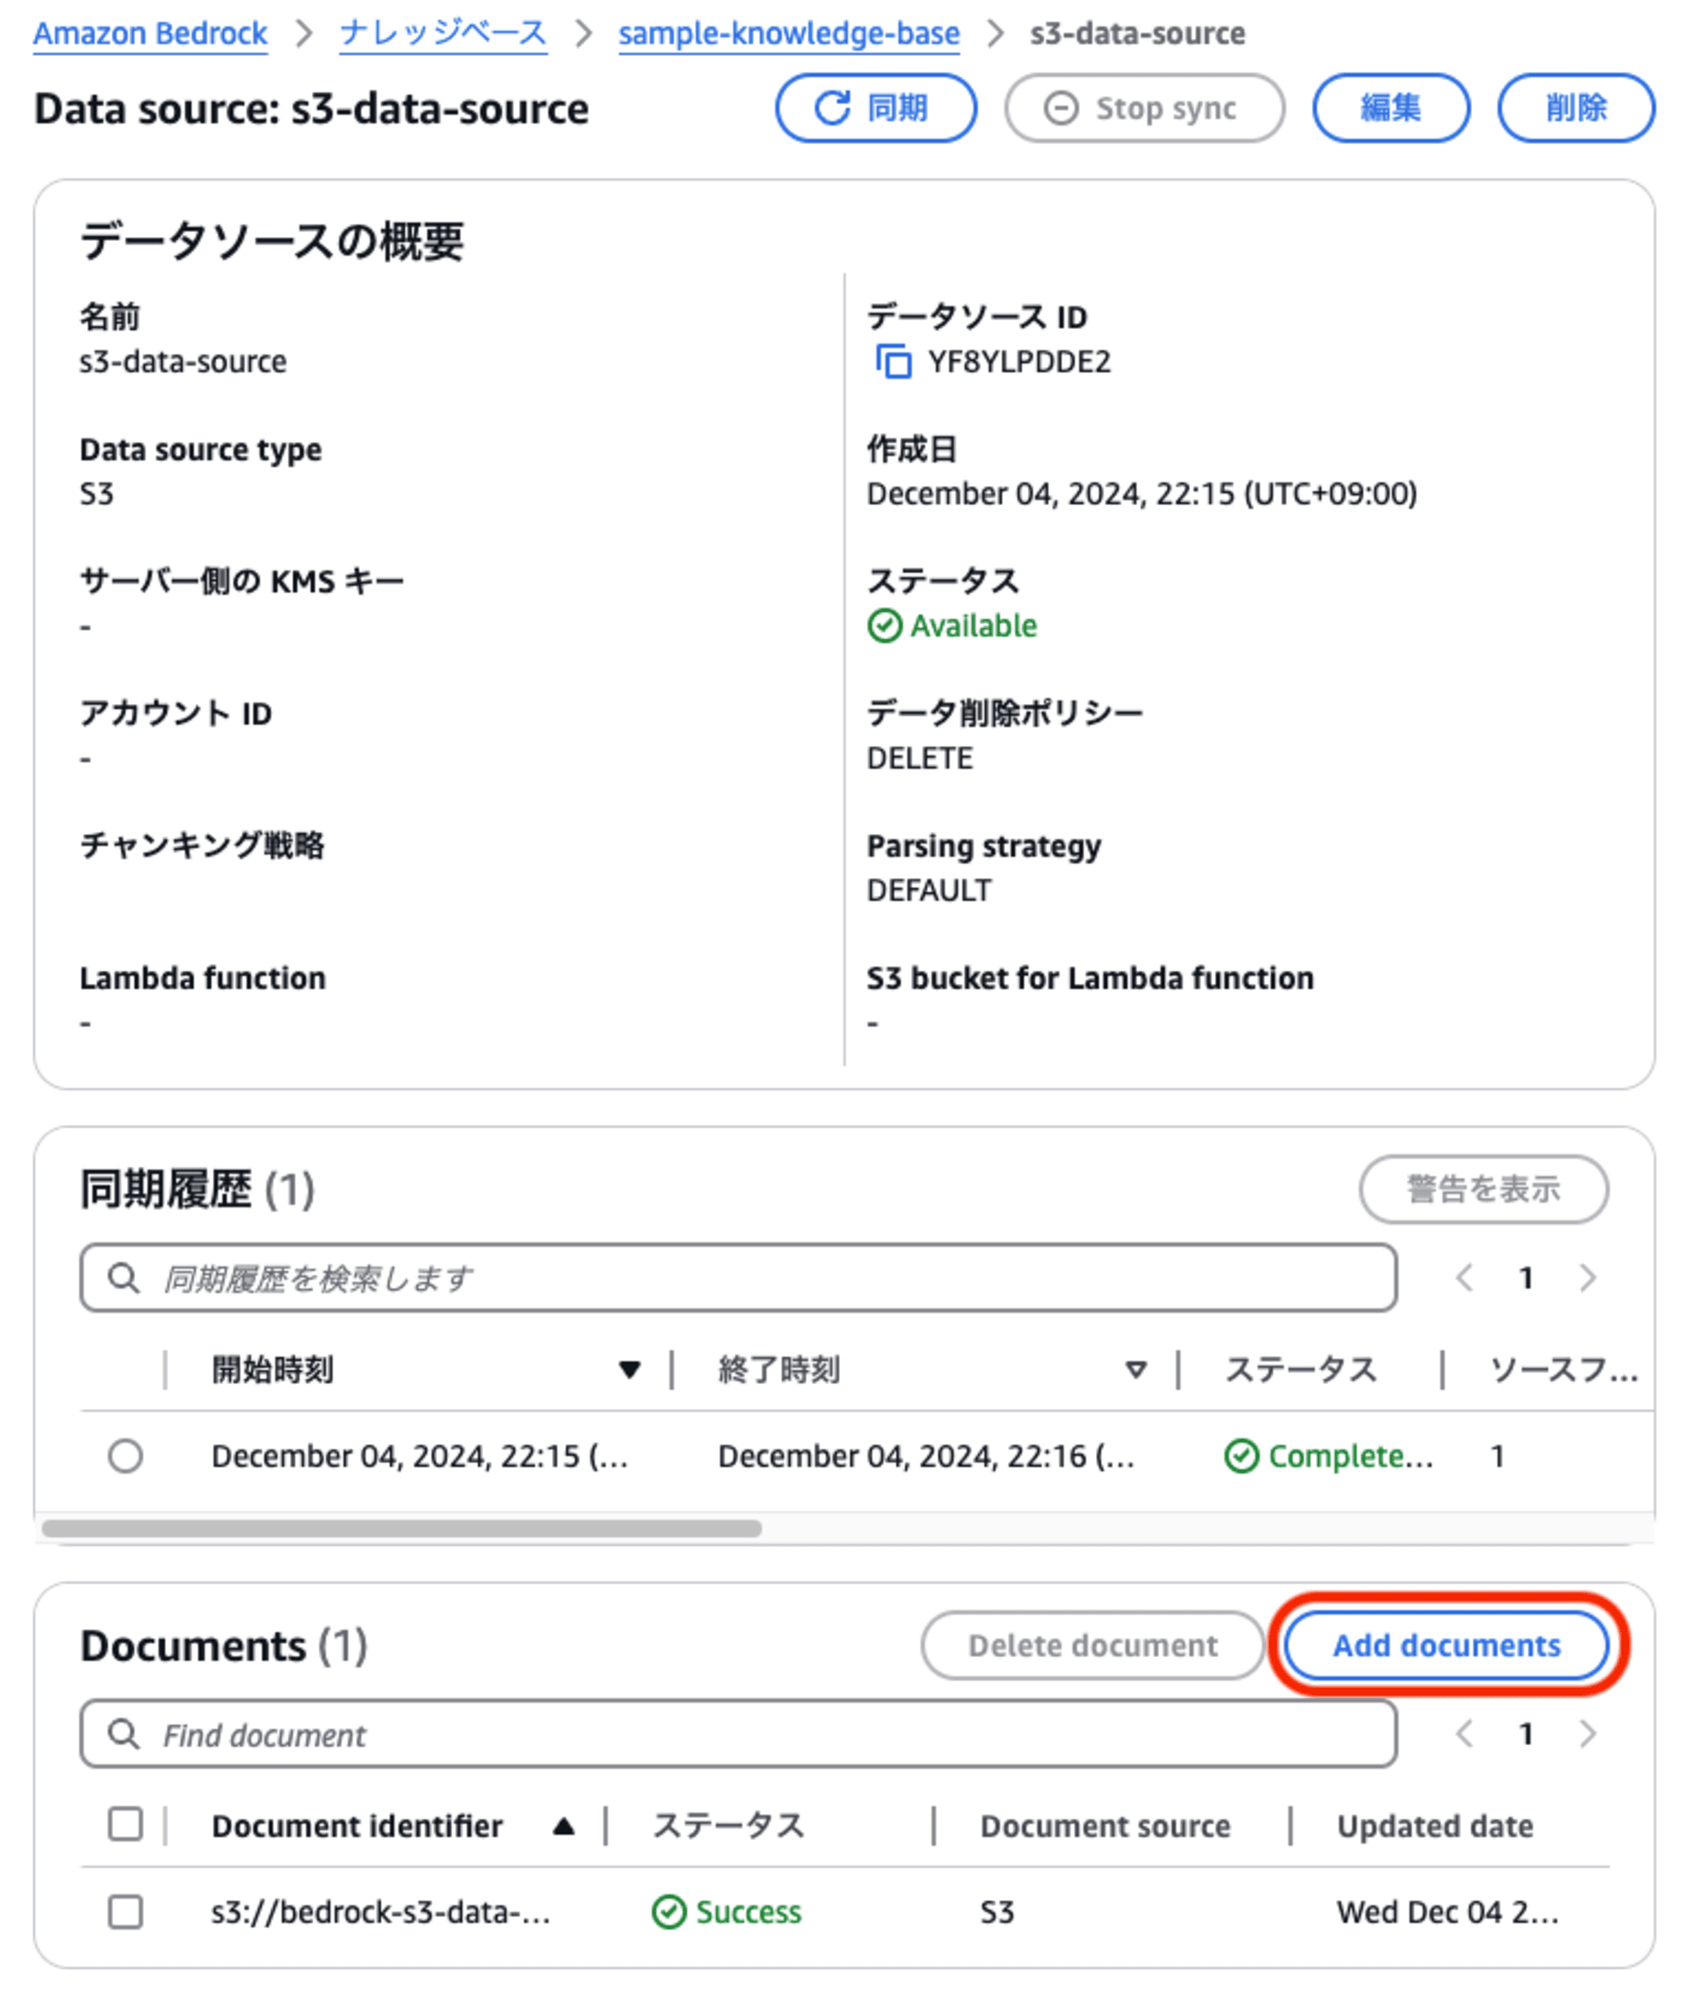Select the December 04 22:15 sync job radio
Viewport: 1687px width, 2000px height.
(125, 1455)
